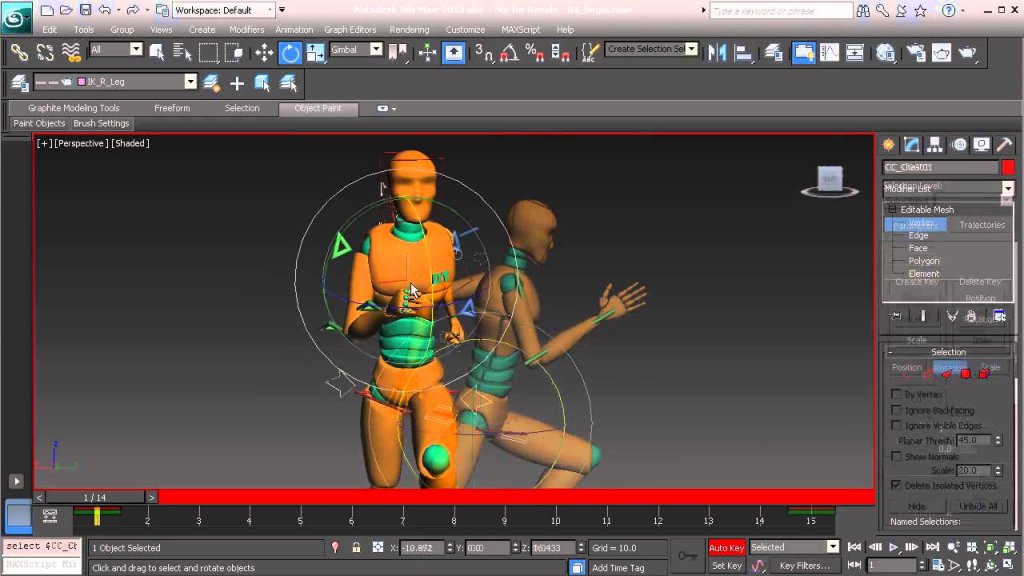Click the Key Filters button
Viewport: 1024px width, 576px height.
click(x=804, y=566)
